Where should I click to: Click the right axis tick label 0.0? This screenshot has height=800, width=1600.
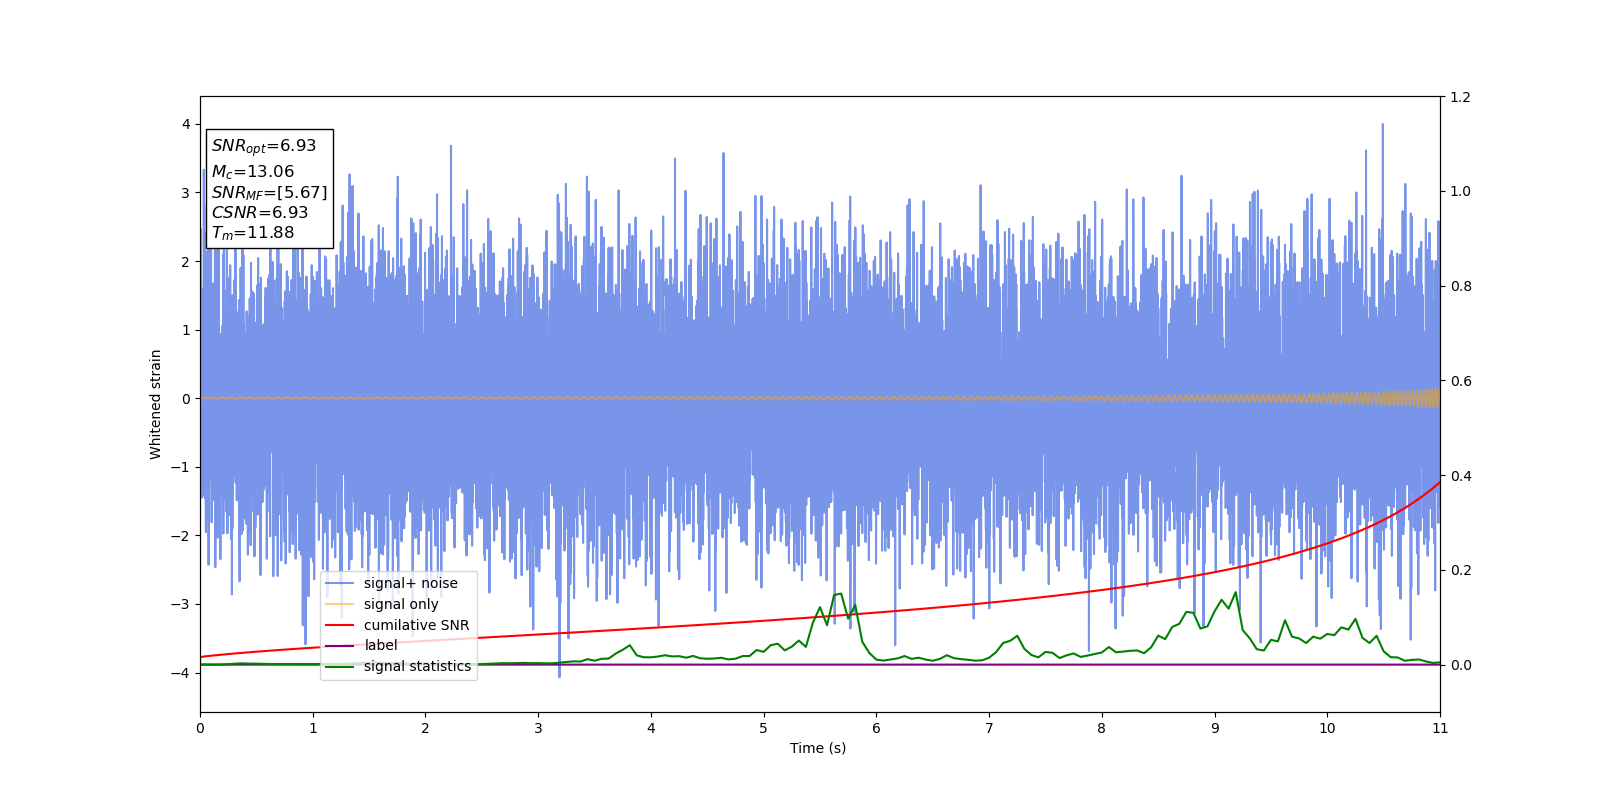[x=1460, y=665]
